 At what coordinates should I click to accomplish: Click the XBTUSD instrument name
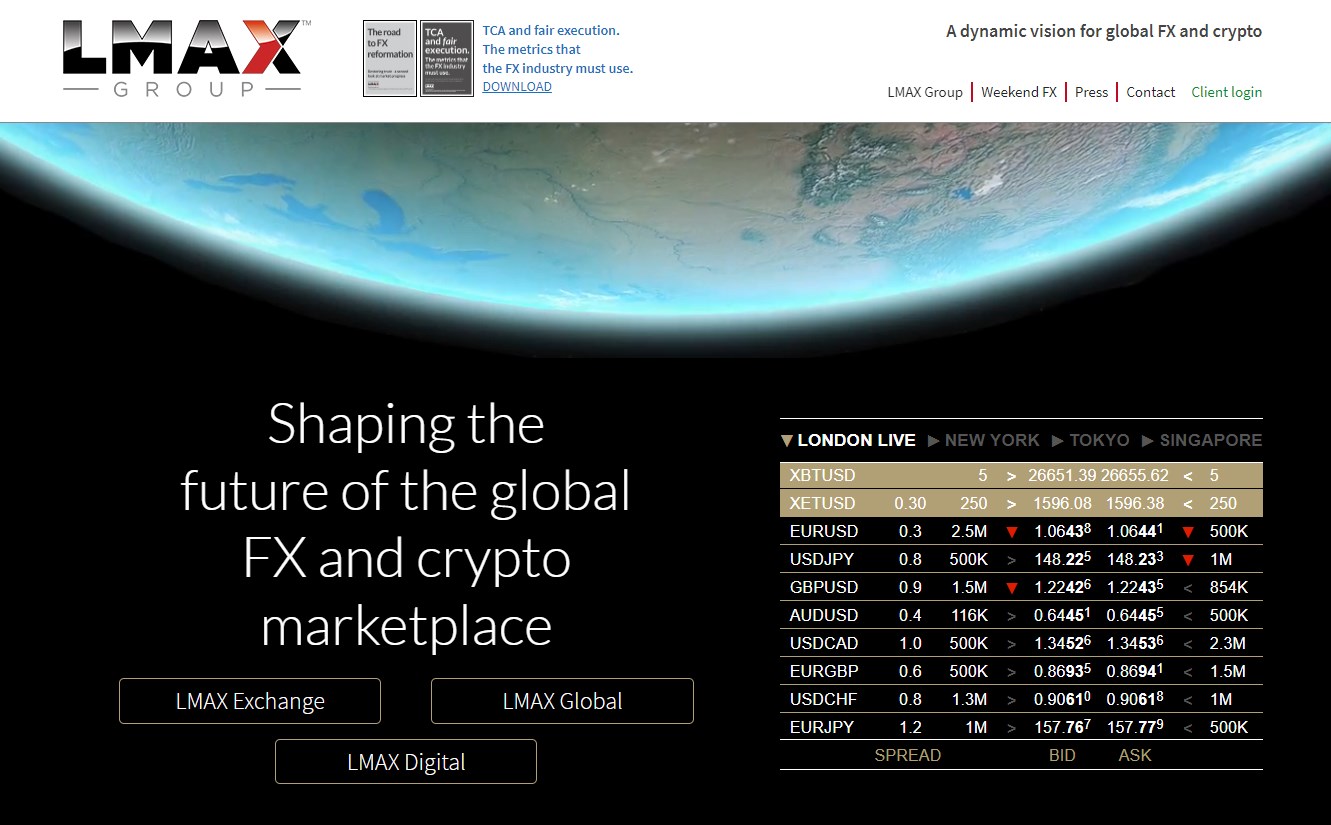pos(823,475)
